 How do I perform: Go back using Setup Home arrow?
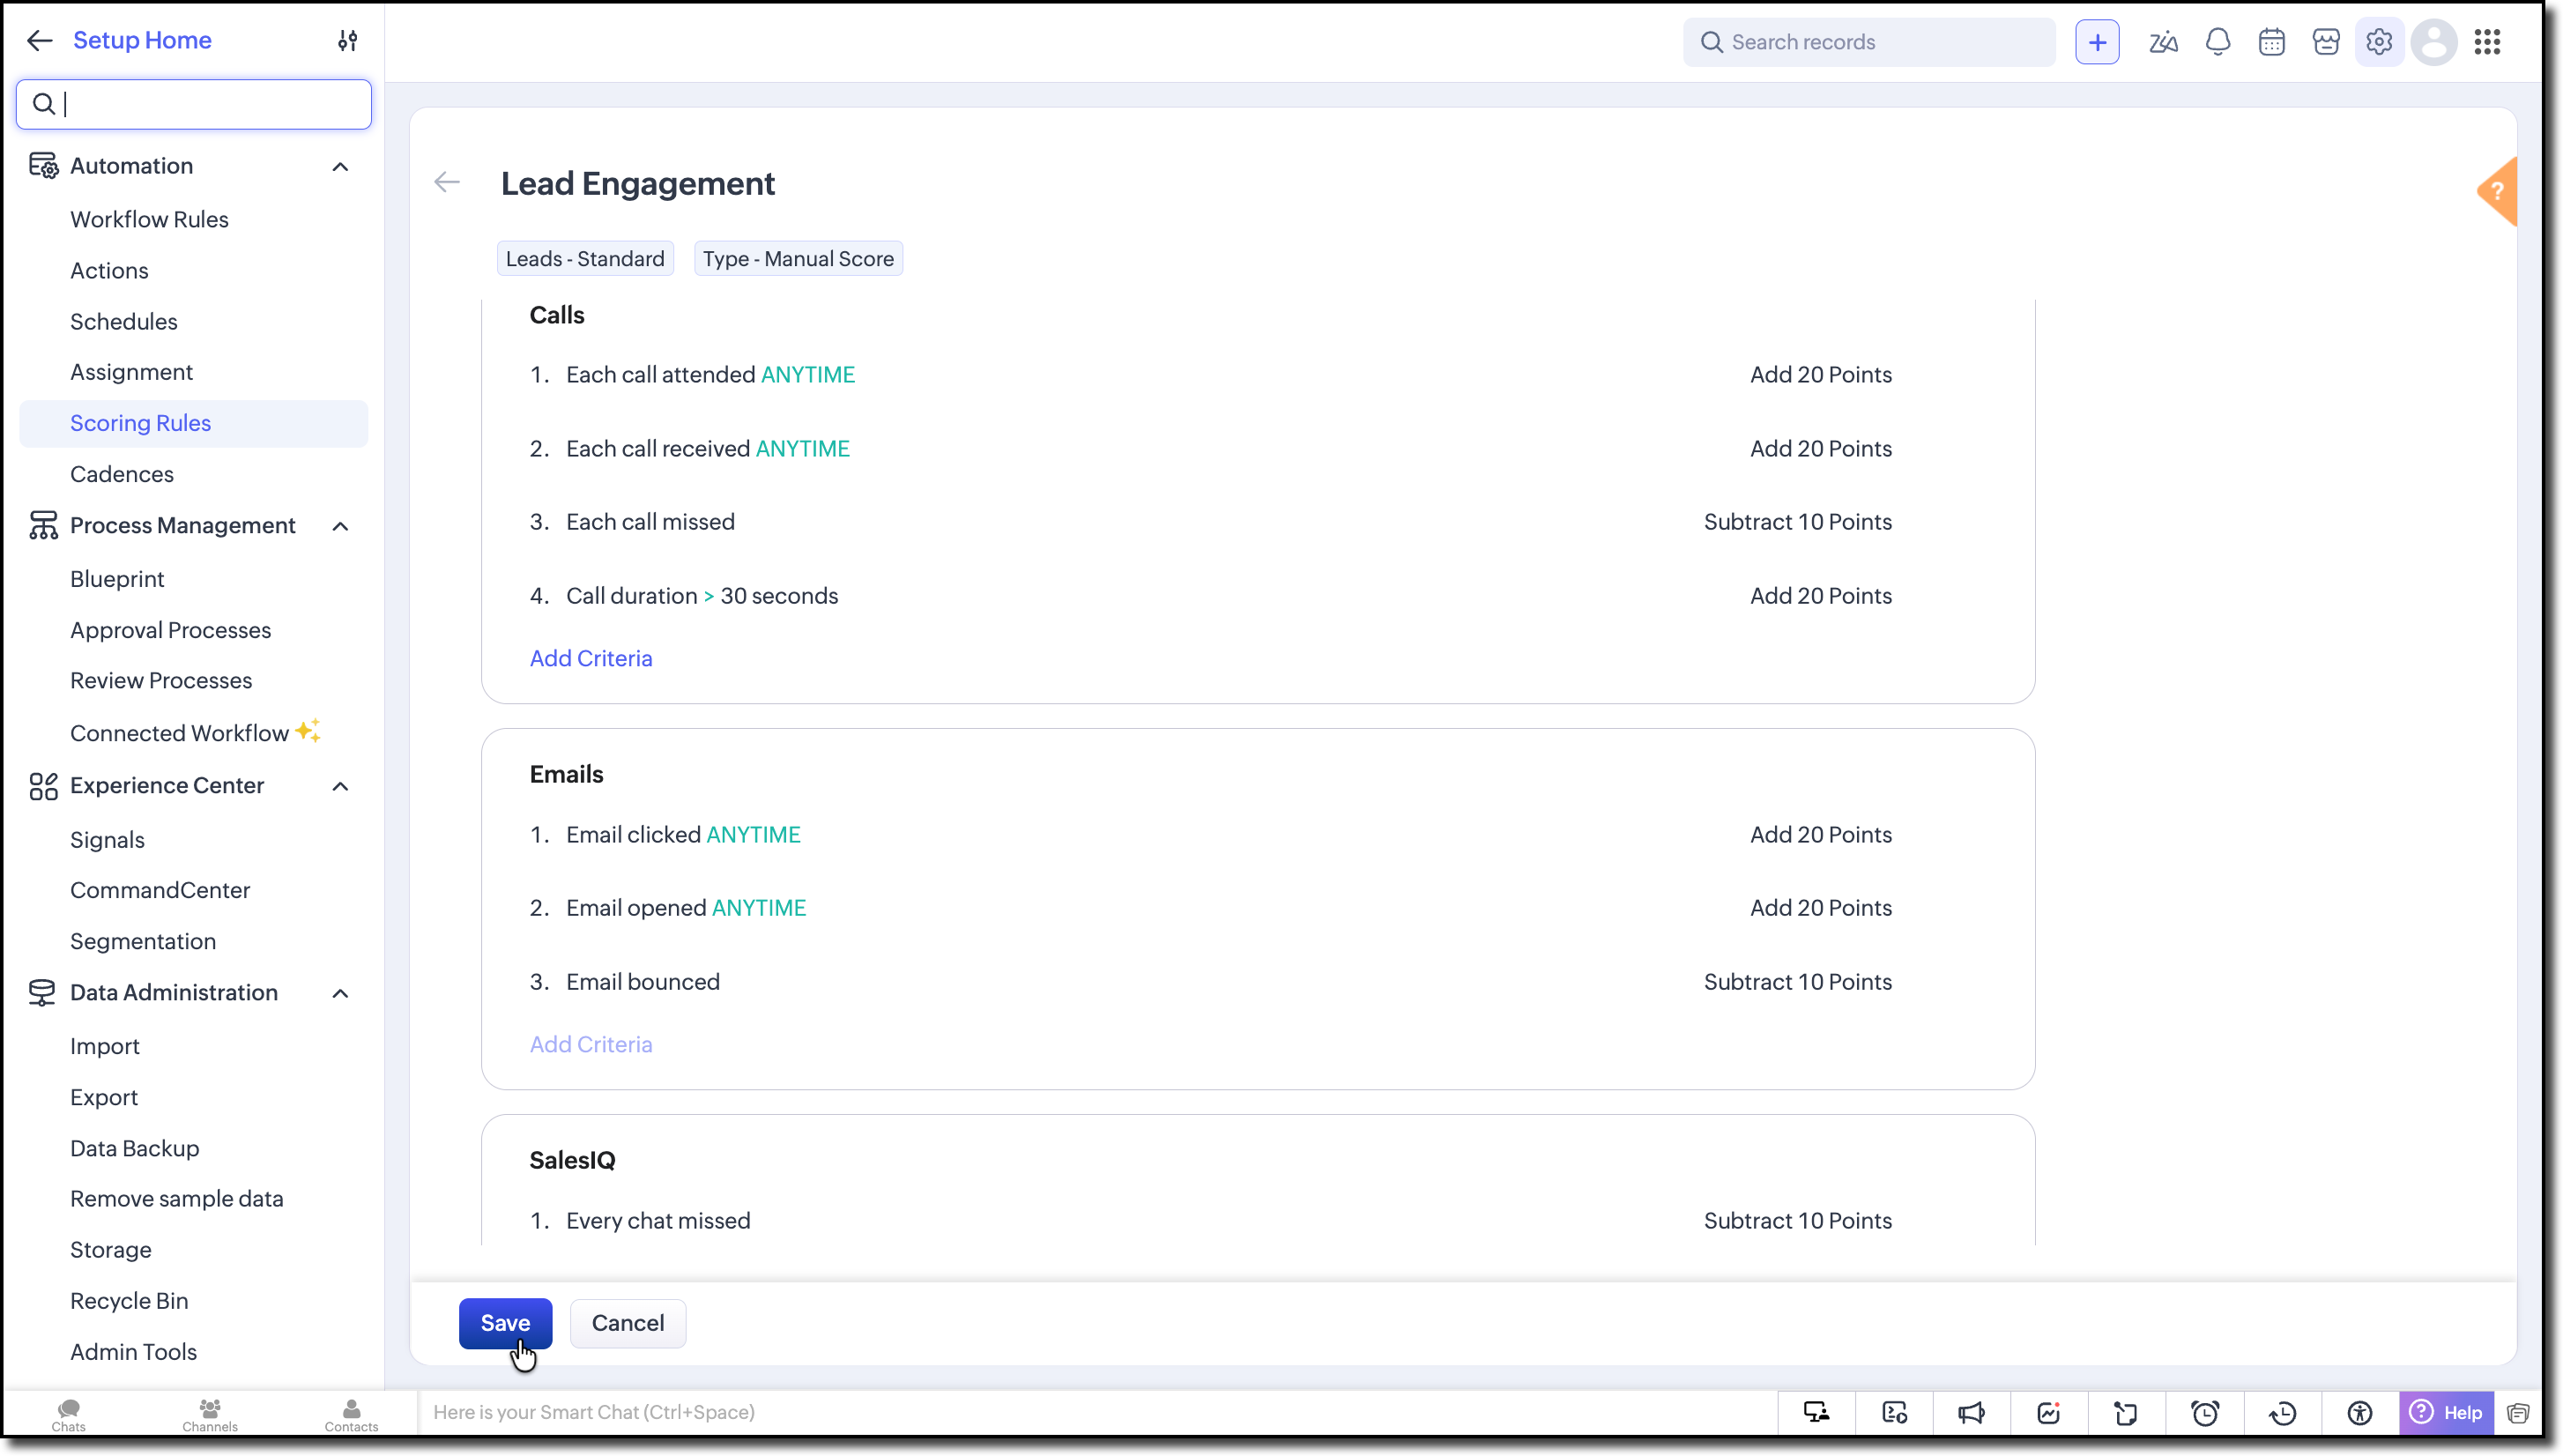pos(39,40)
